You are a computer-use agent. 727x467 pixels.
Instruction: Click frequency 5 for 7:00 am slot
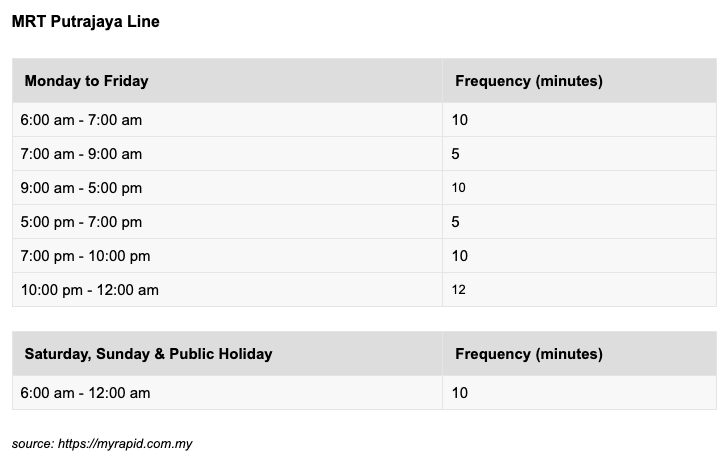pos(455,154)
